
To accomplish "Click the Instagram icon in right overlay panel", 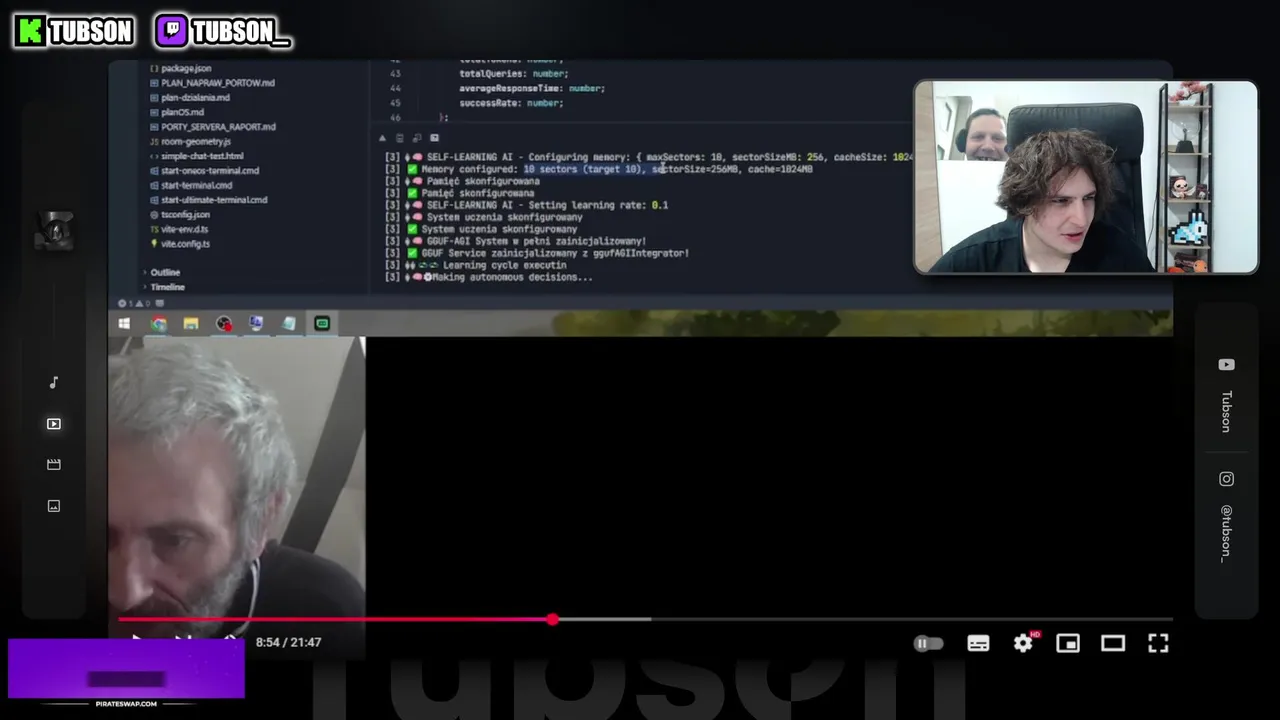I will [1226, 479].
